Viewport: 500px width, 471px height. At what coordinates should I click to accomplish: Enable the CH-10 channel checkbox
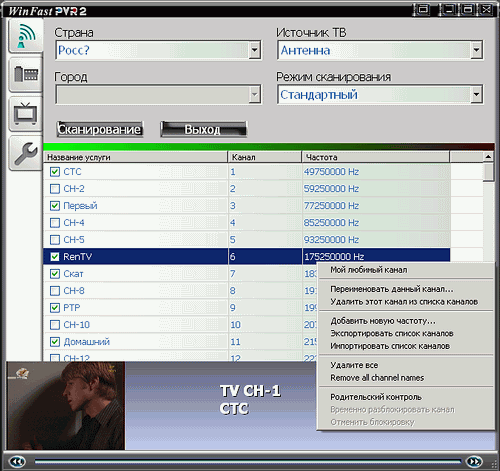coord(55,325)
